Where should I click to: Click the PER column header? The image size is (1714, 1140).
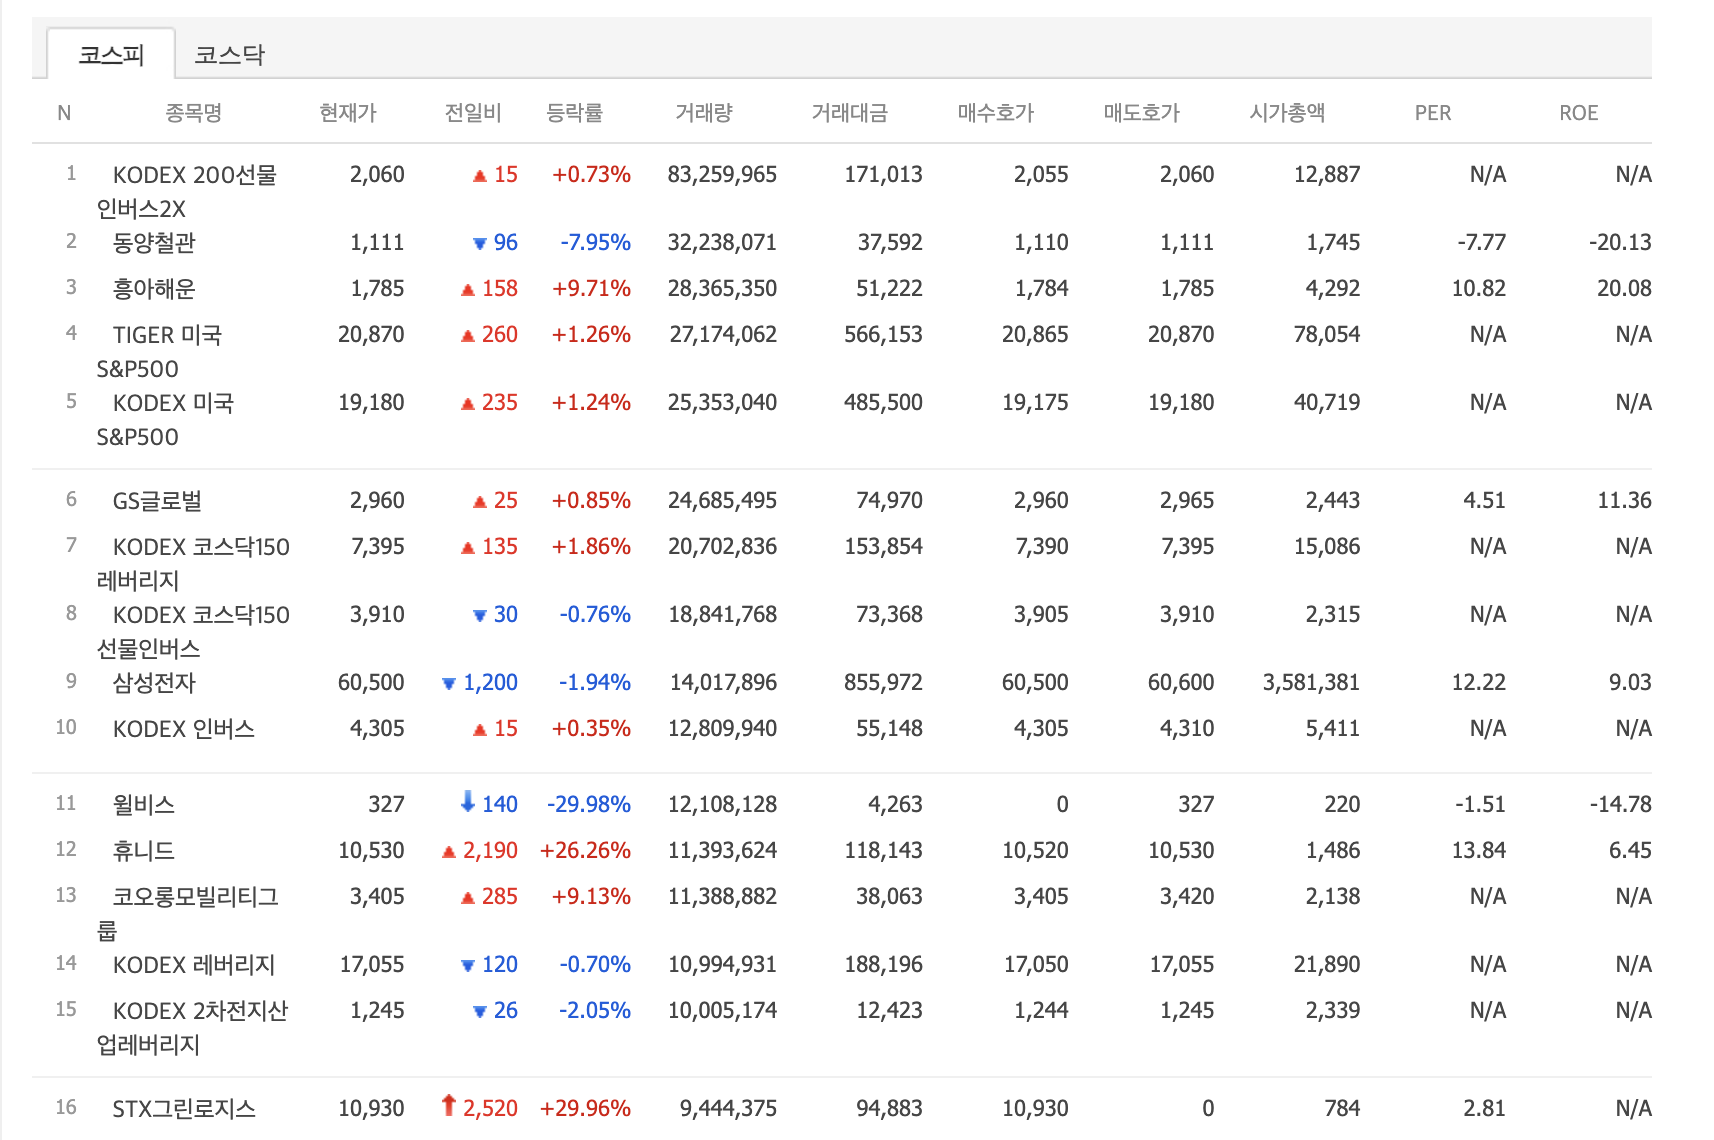[1432, 112]
